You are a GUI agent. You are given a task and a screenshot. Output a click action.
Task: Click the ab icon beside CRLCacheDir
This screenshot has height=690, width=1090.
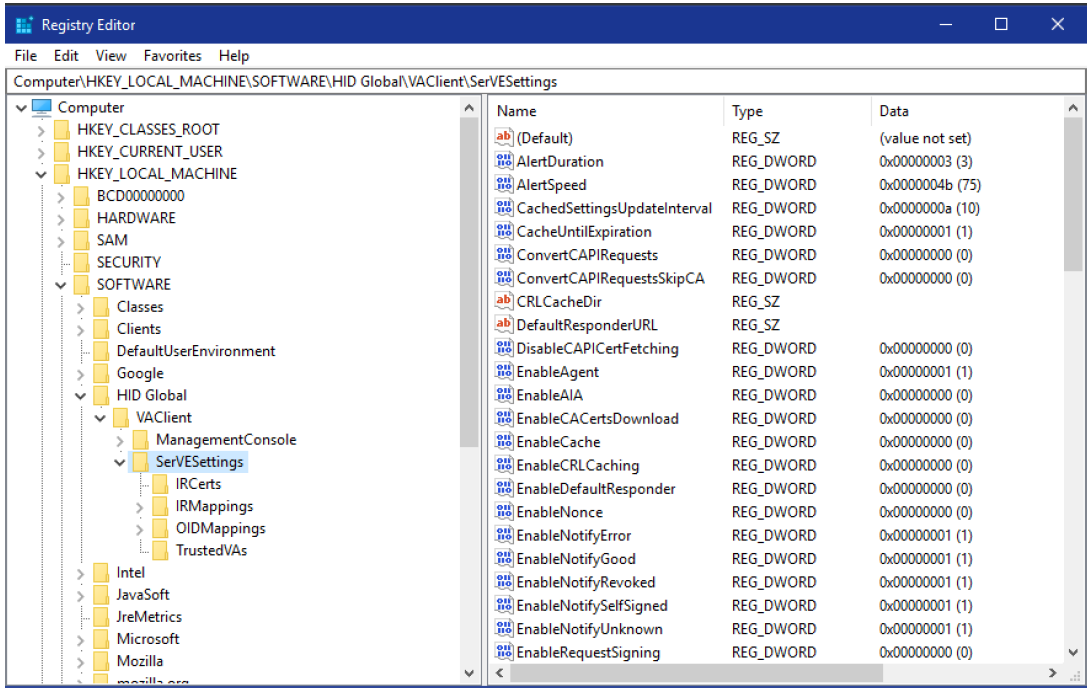pyautogui.click(x=502, y=301)
